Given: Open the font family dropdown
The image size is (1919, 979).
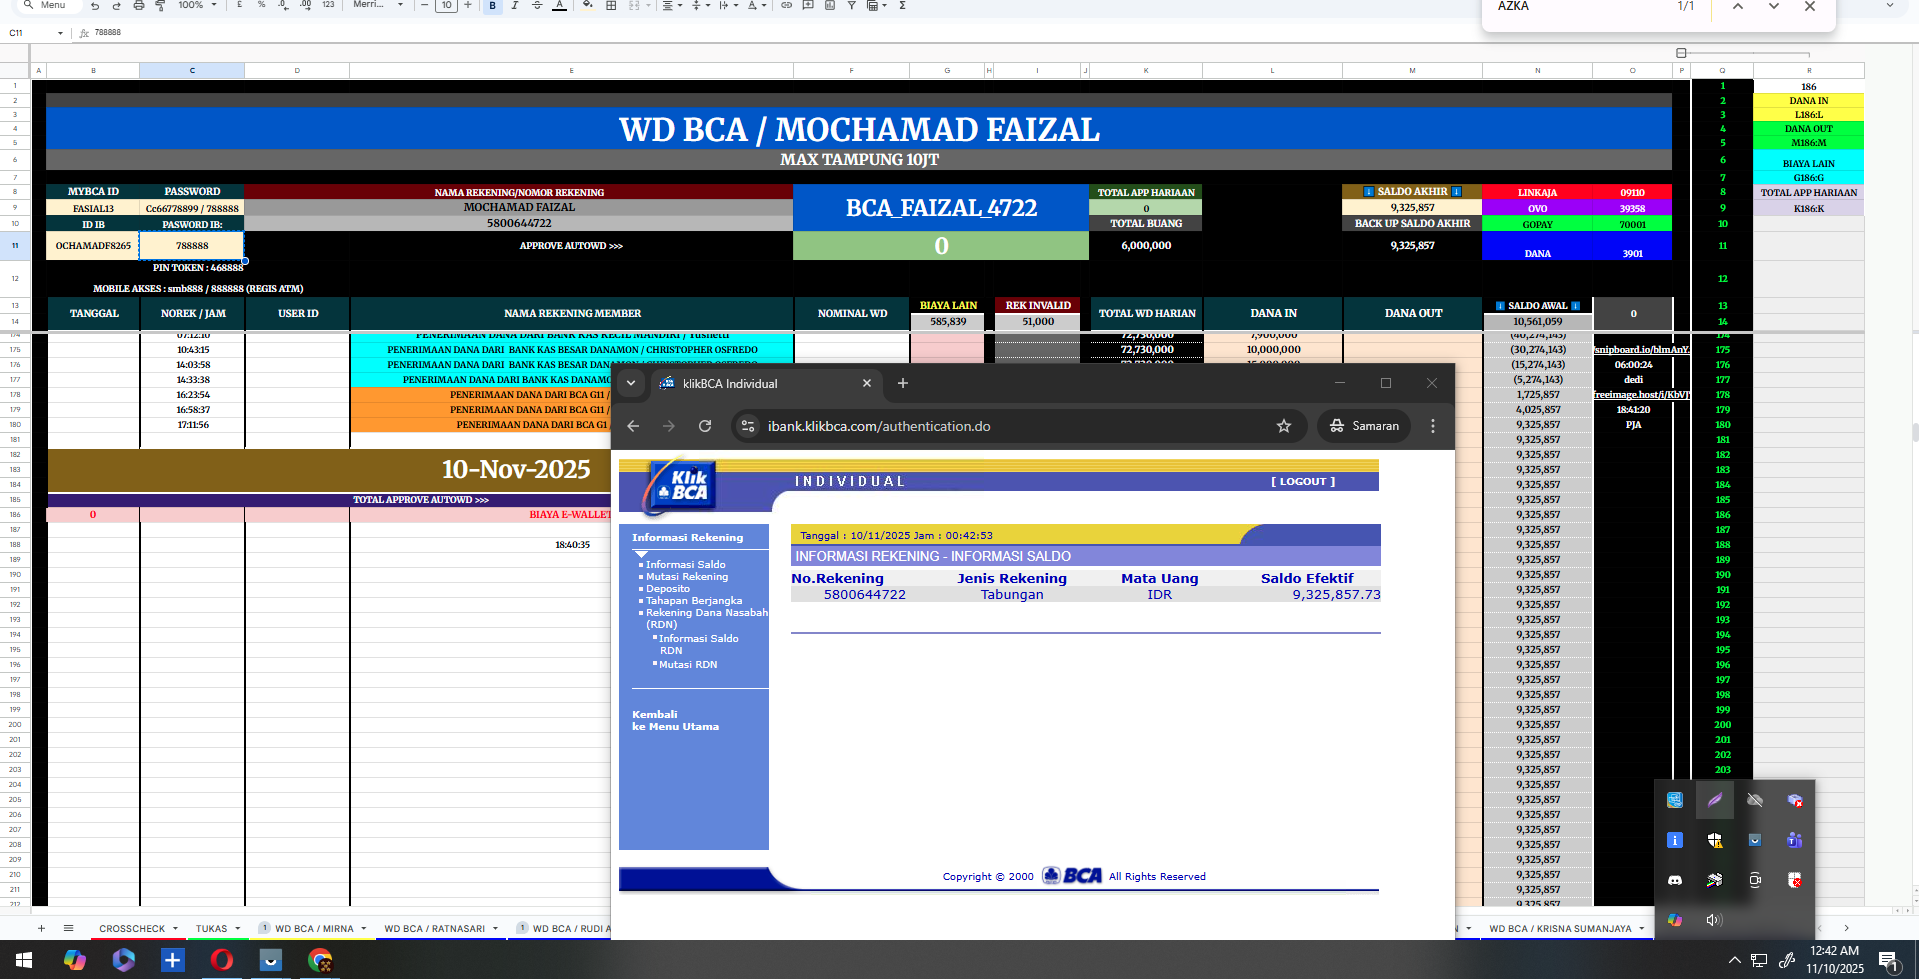Looking at the screenshot, I should point(378,6).
